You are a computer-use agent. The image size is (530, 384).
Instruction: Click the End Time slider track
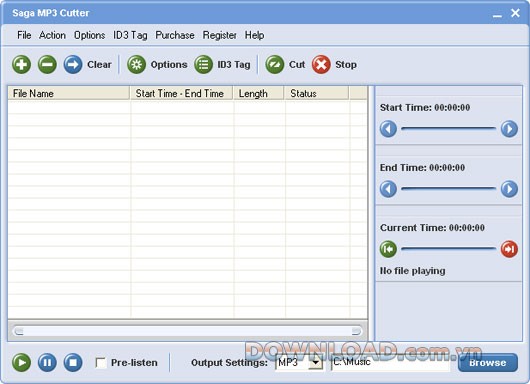point(449,189)
